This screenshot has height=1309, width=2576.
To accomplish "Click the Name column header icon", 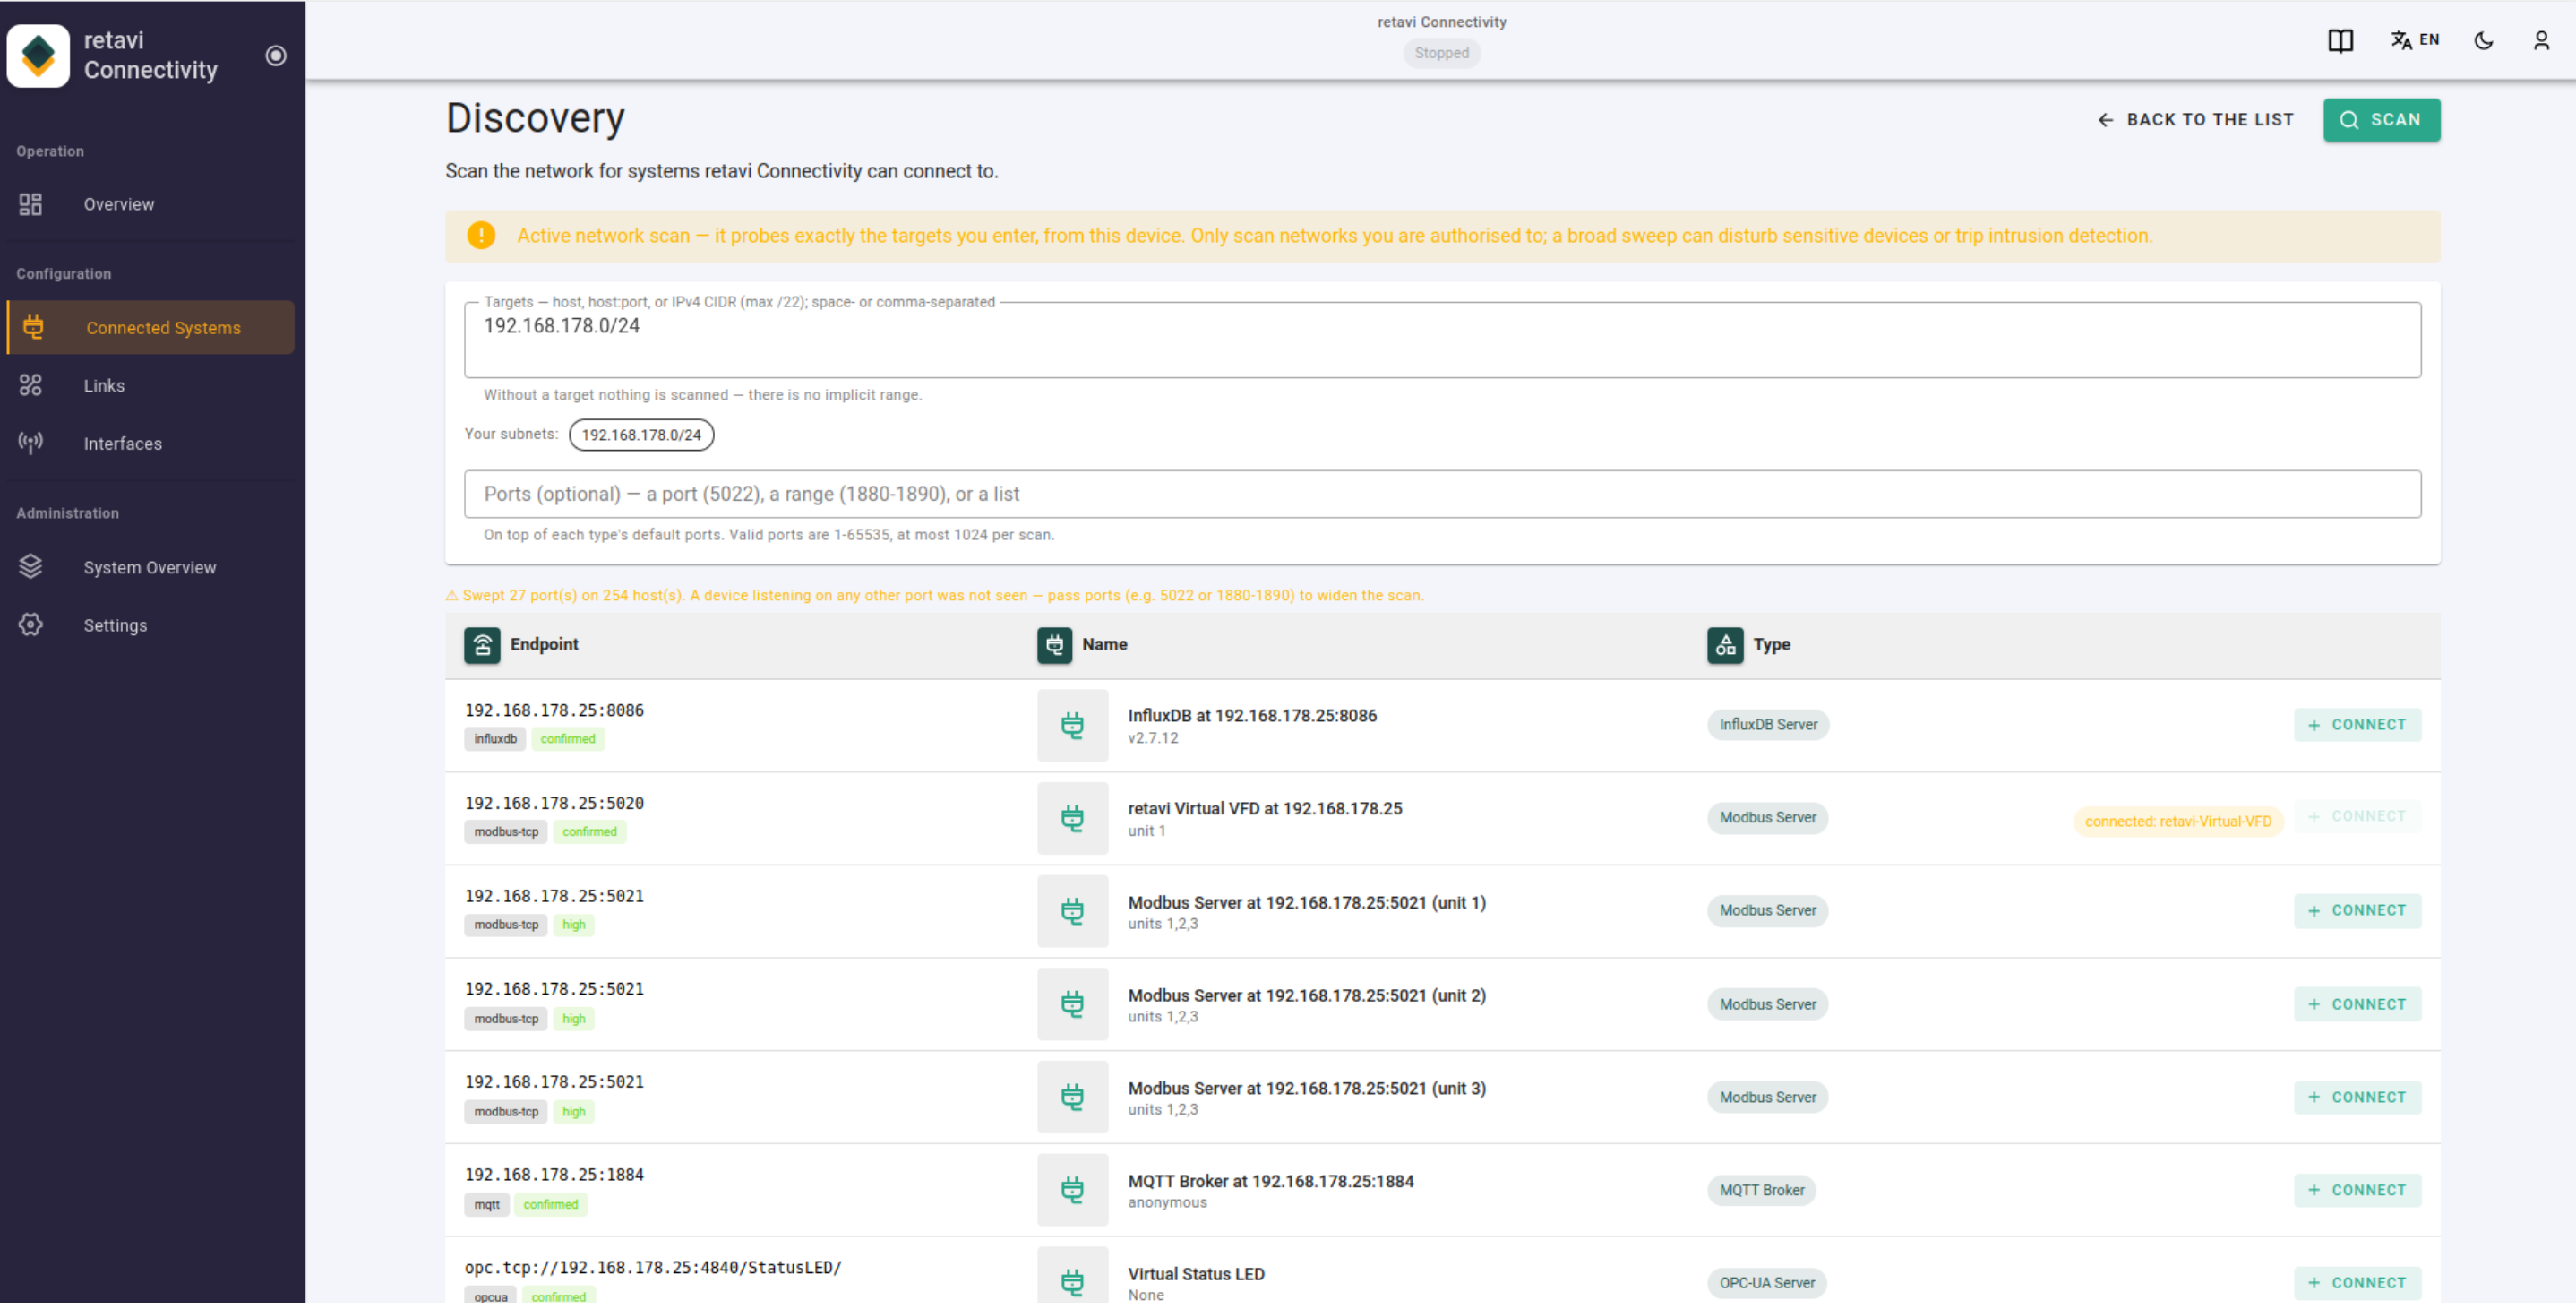I will point(1054,647).
